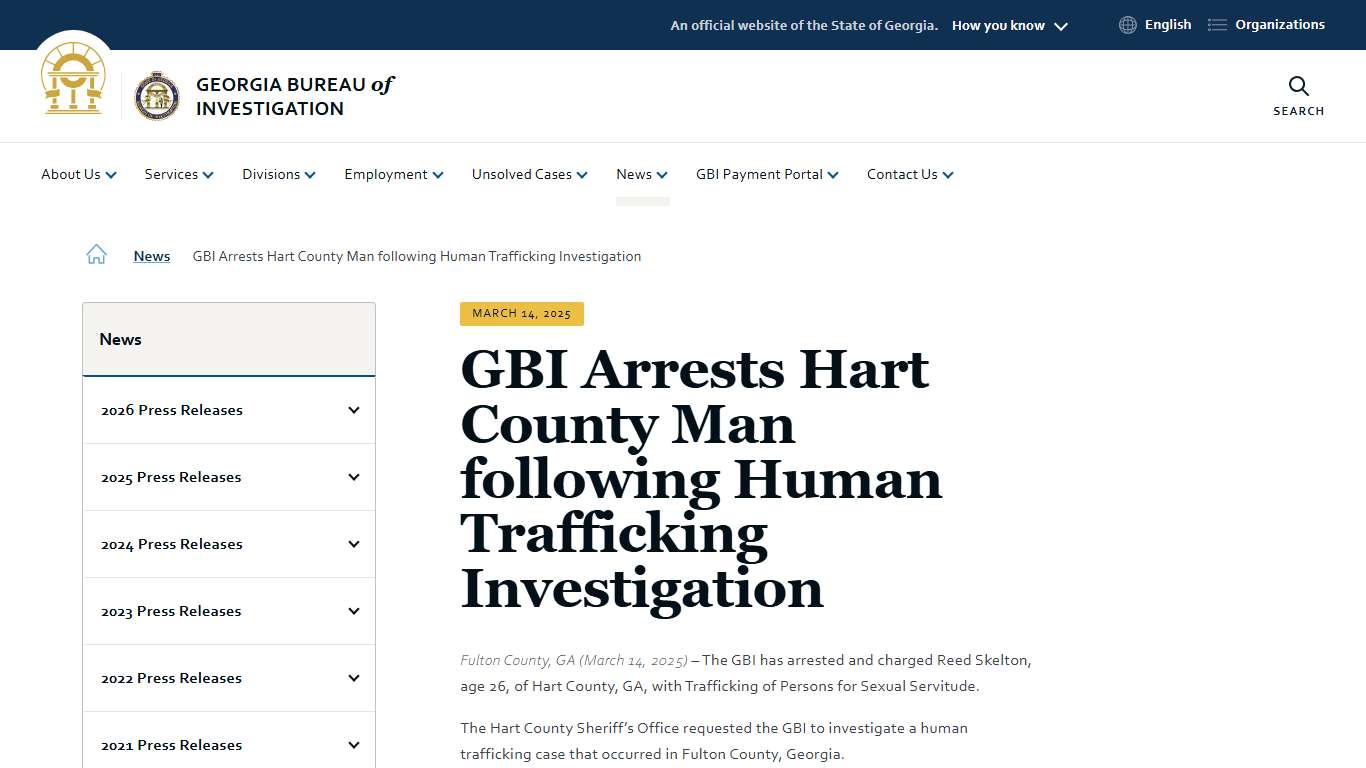Open search using the magnifying glass icon

pos(1297,87)
